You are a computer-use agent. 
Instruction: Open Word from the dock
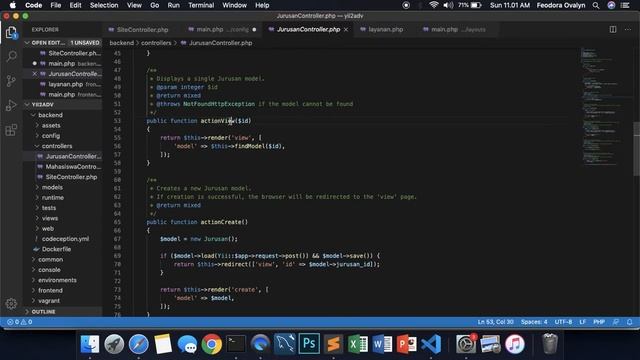click(382, 344)
